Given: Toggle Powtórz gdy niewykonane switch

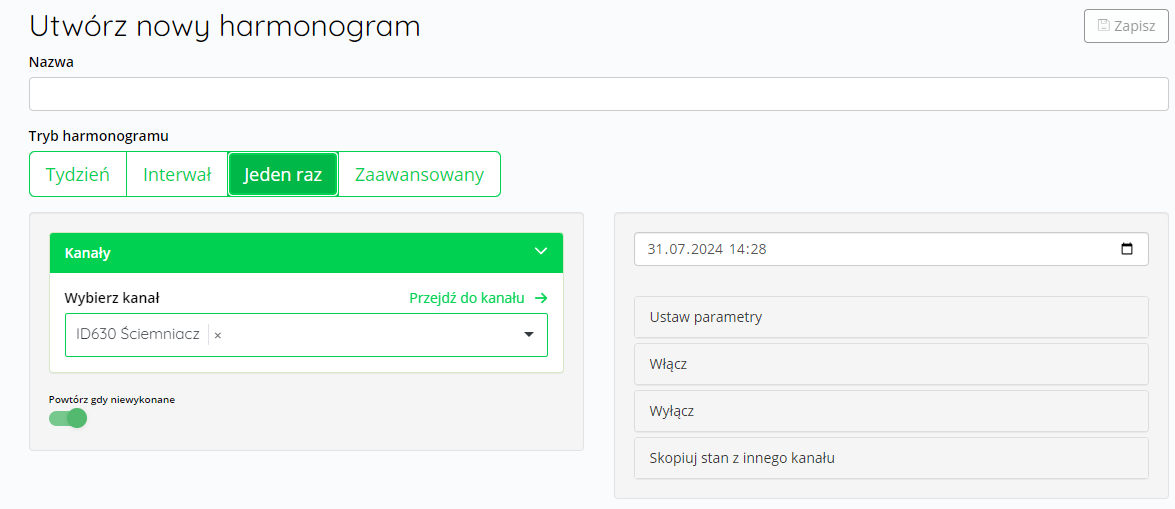Looking at the screenshot, I should pyautogui.click(x=67, y=418).
